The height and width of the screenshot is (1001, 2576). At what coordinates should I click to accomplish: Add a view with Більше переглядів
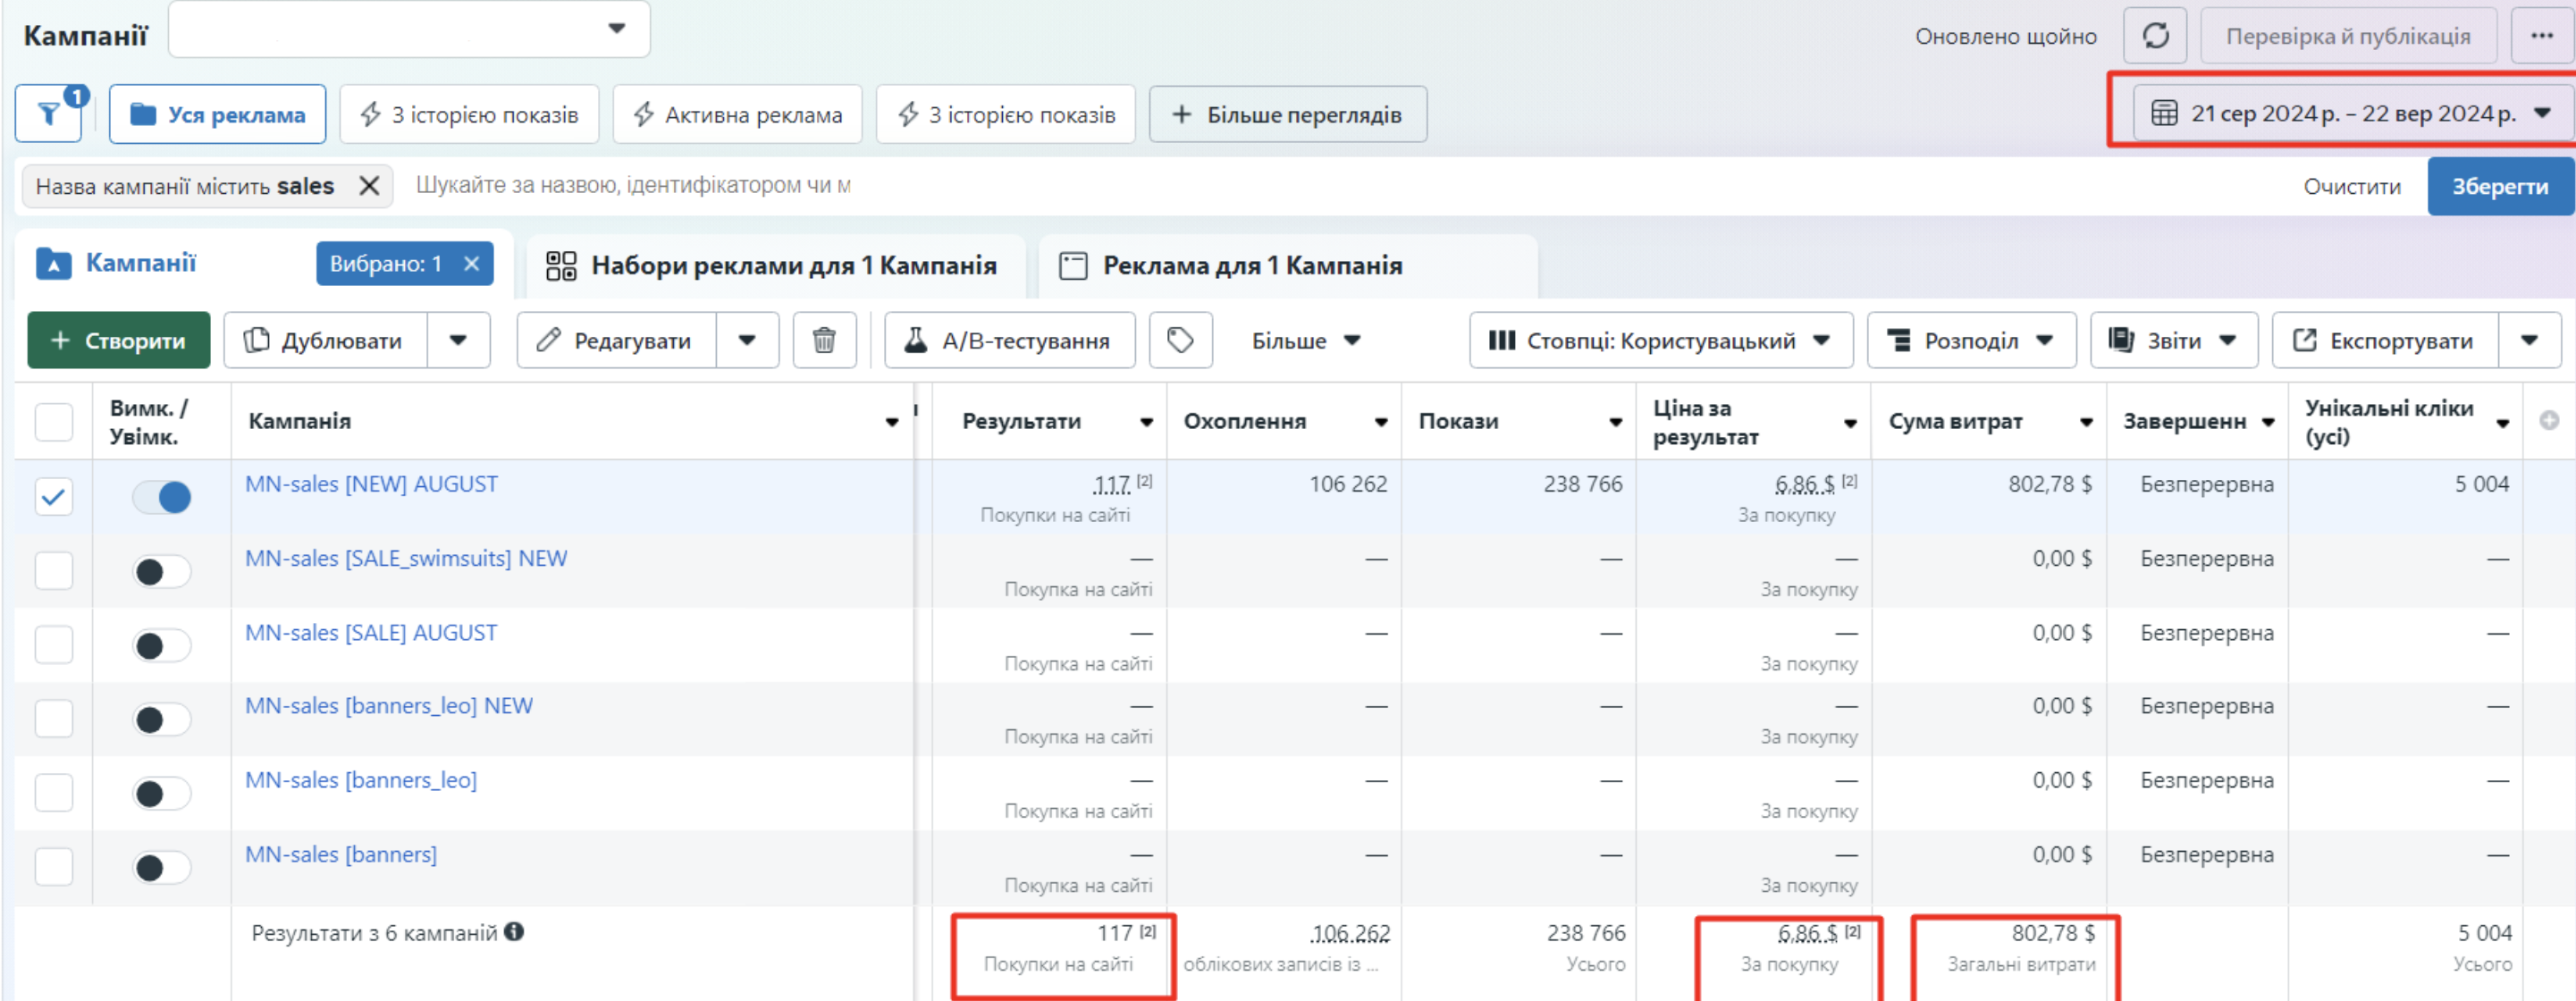coord(1288,114)
